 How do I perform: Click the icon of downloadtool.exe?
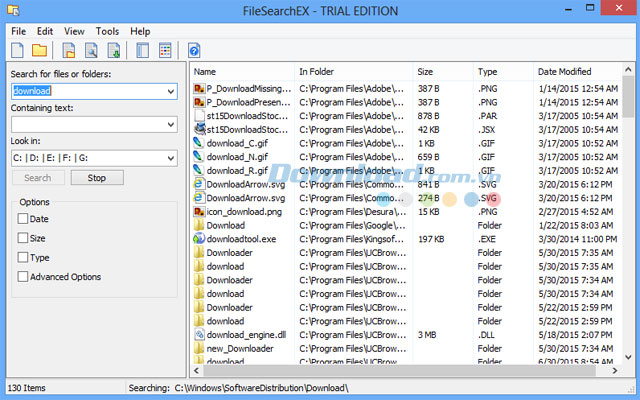(199, 239)
